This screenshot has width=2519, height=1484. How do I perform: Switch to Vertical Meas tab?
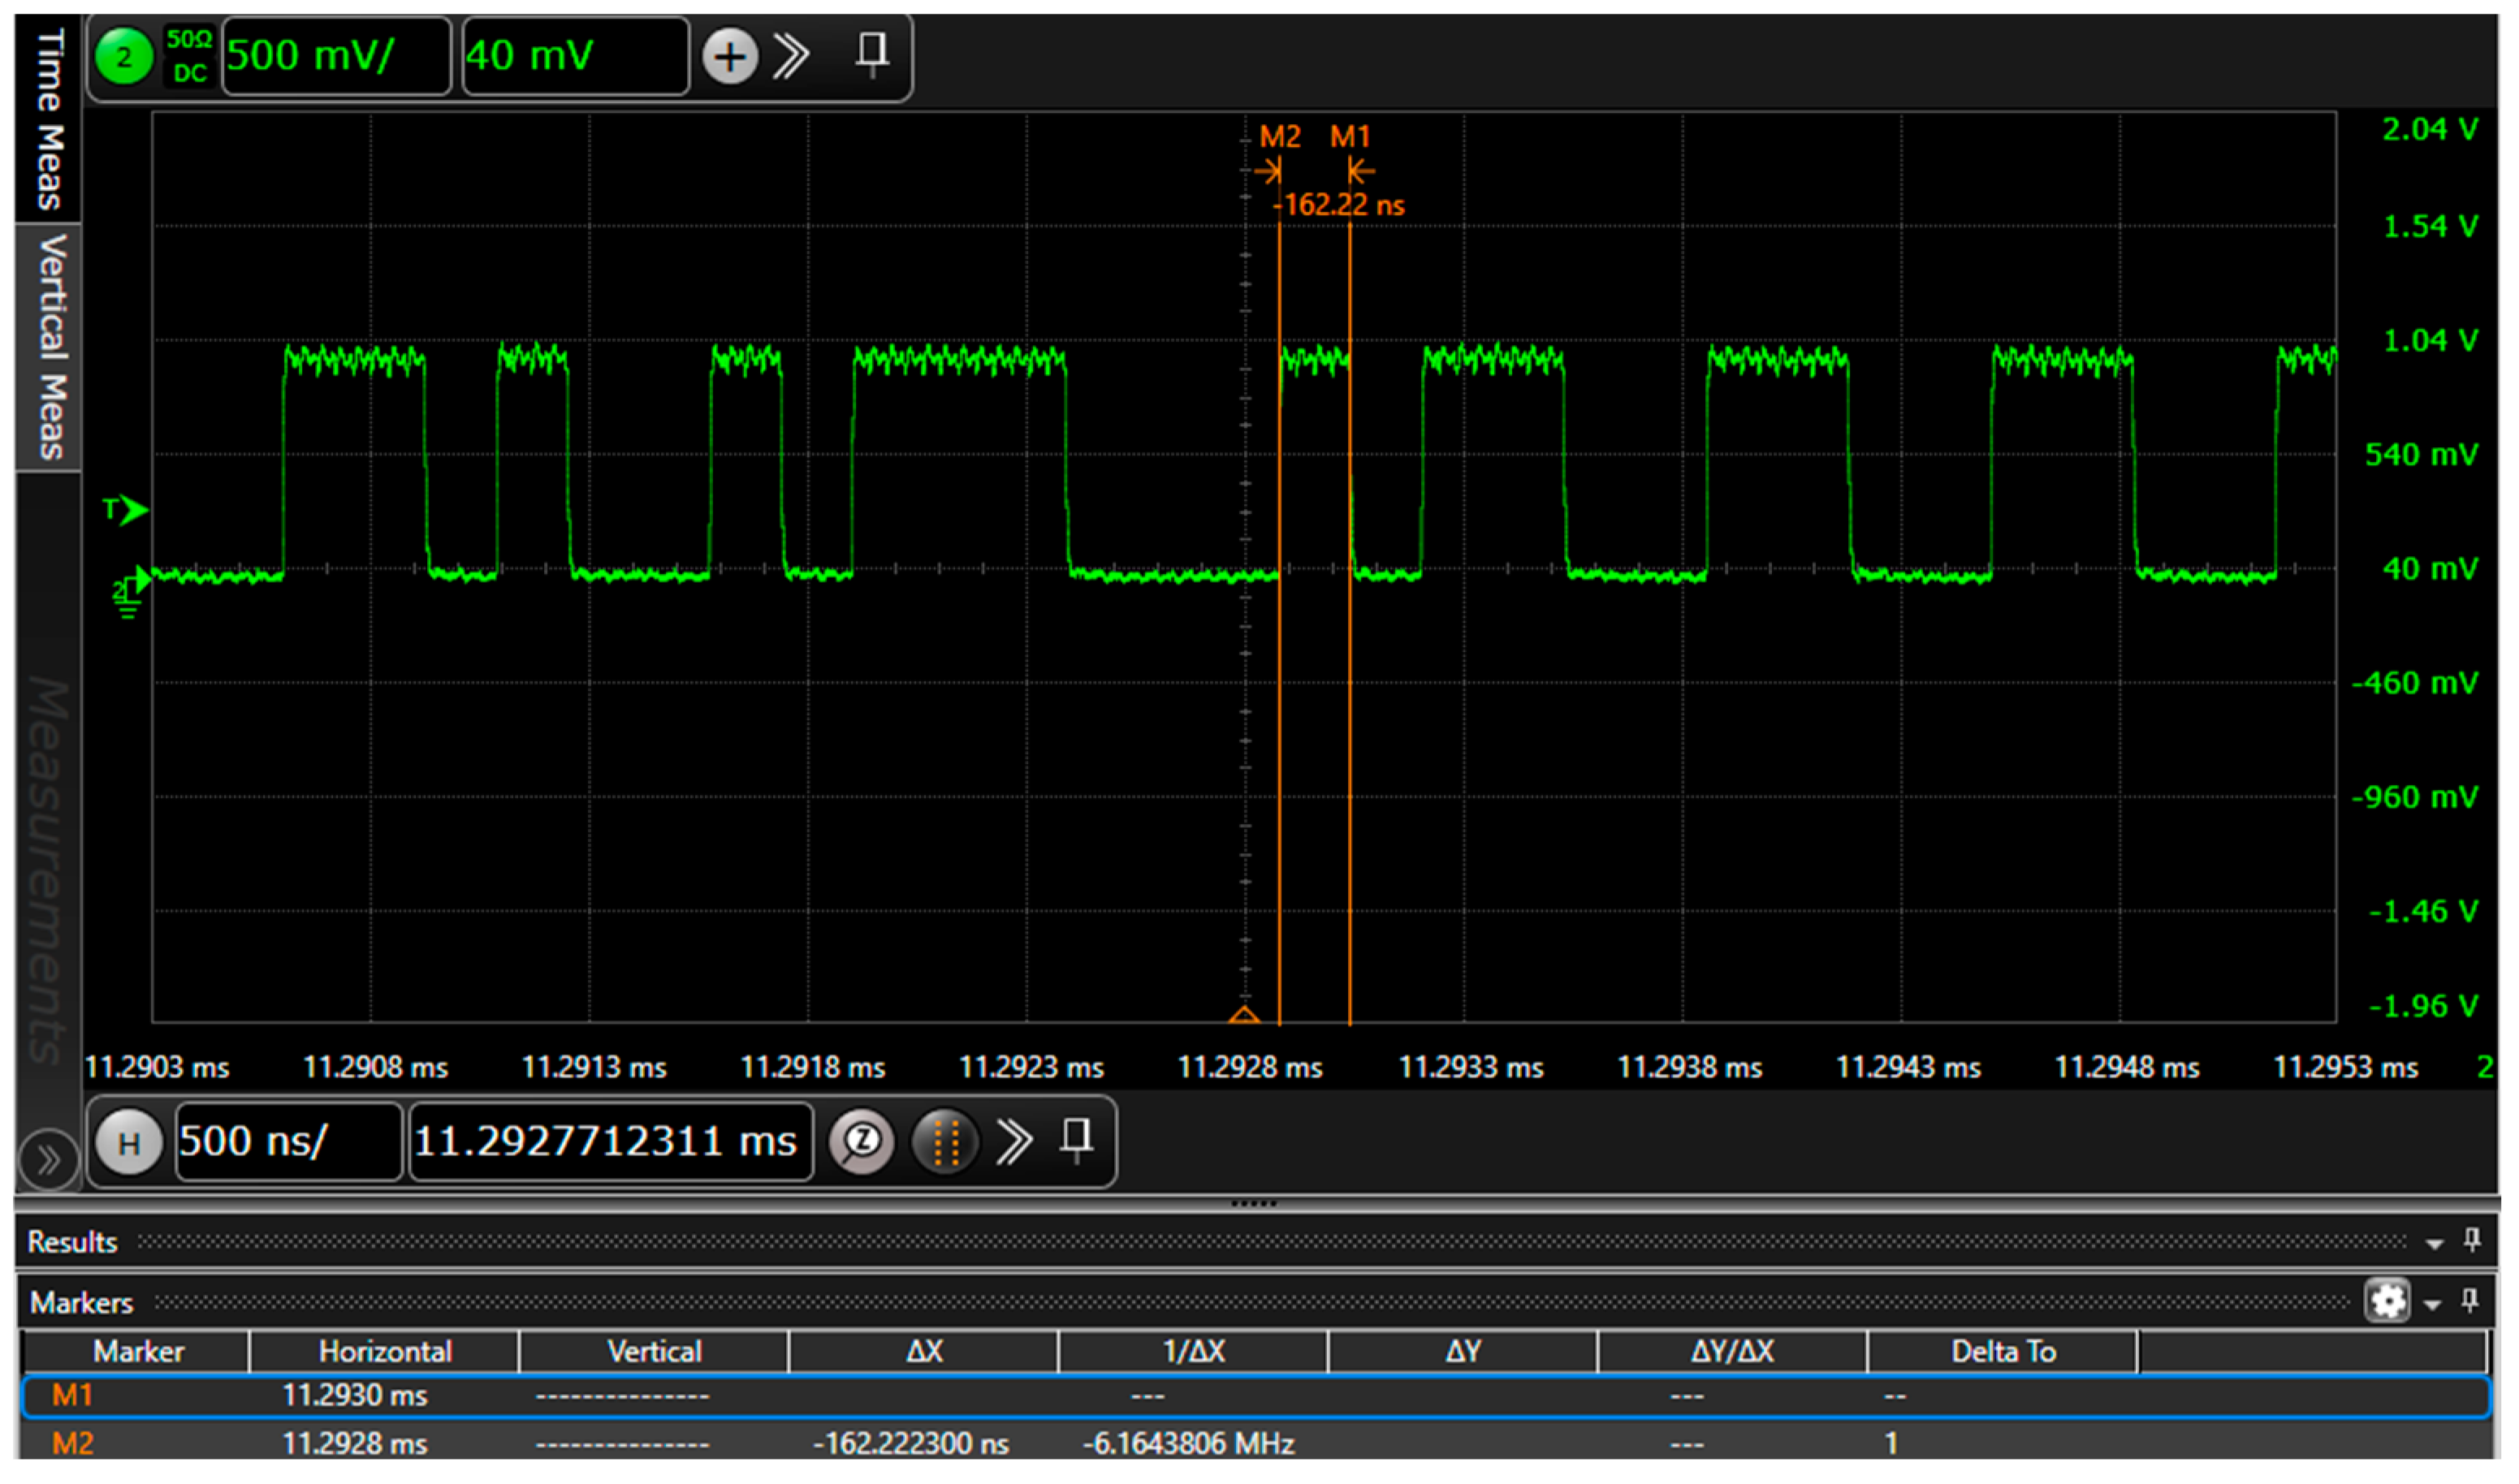tap(49, 346)
